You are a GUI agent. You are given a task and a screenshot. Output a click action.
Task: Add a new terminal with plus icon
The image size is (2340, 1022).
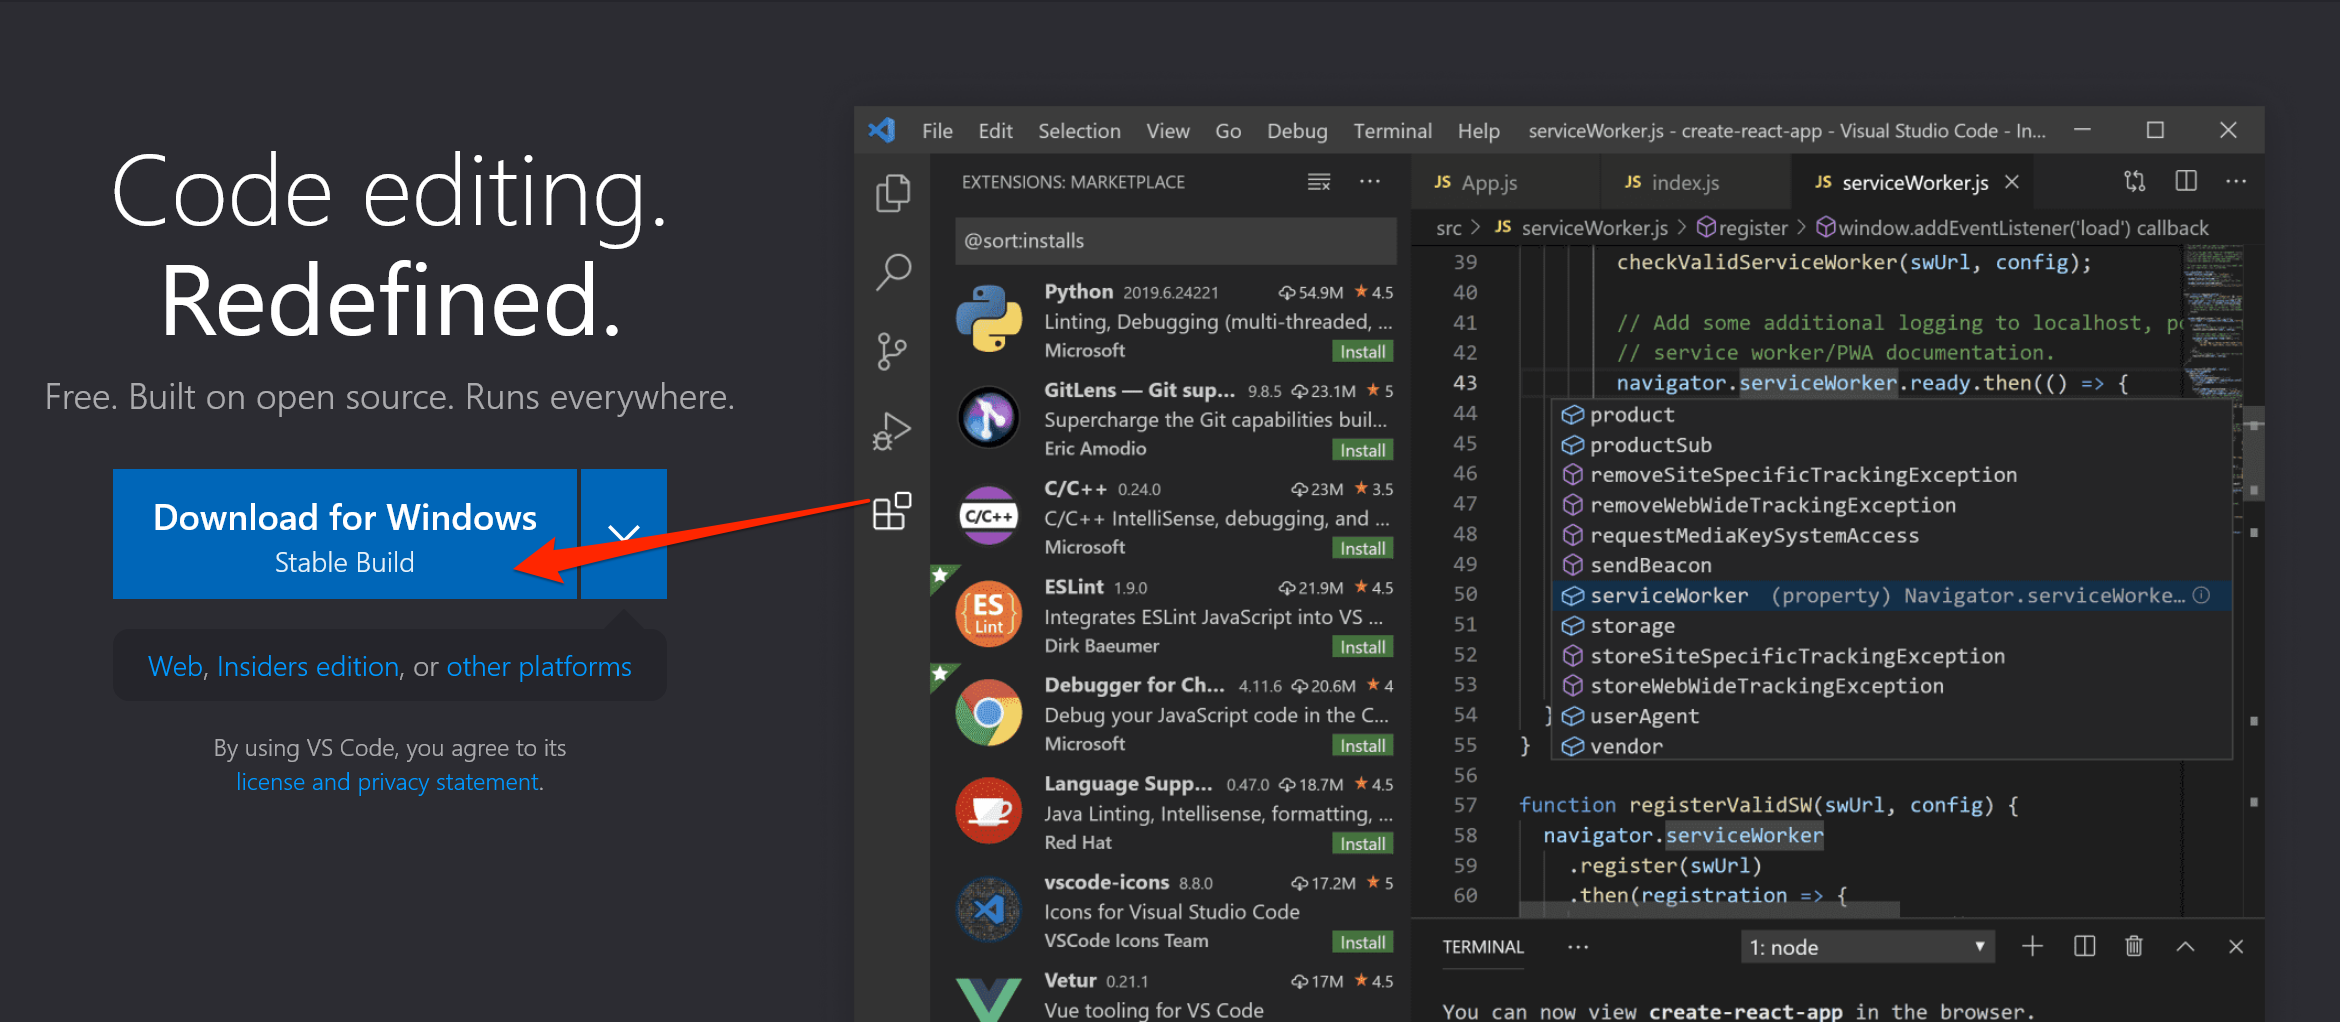coord(2032,946)
